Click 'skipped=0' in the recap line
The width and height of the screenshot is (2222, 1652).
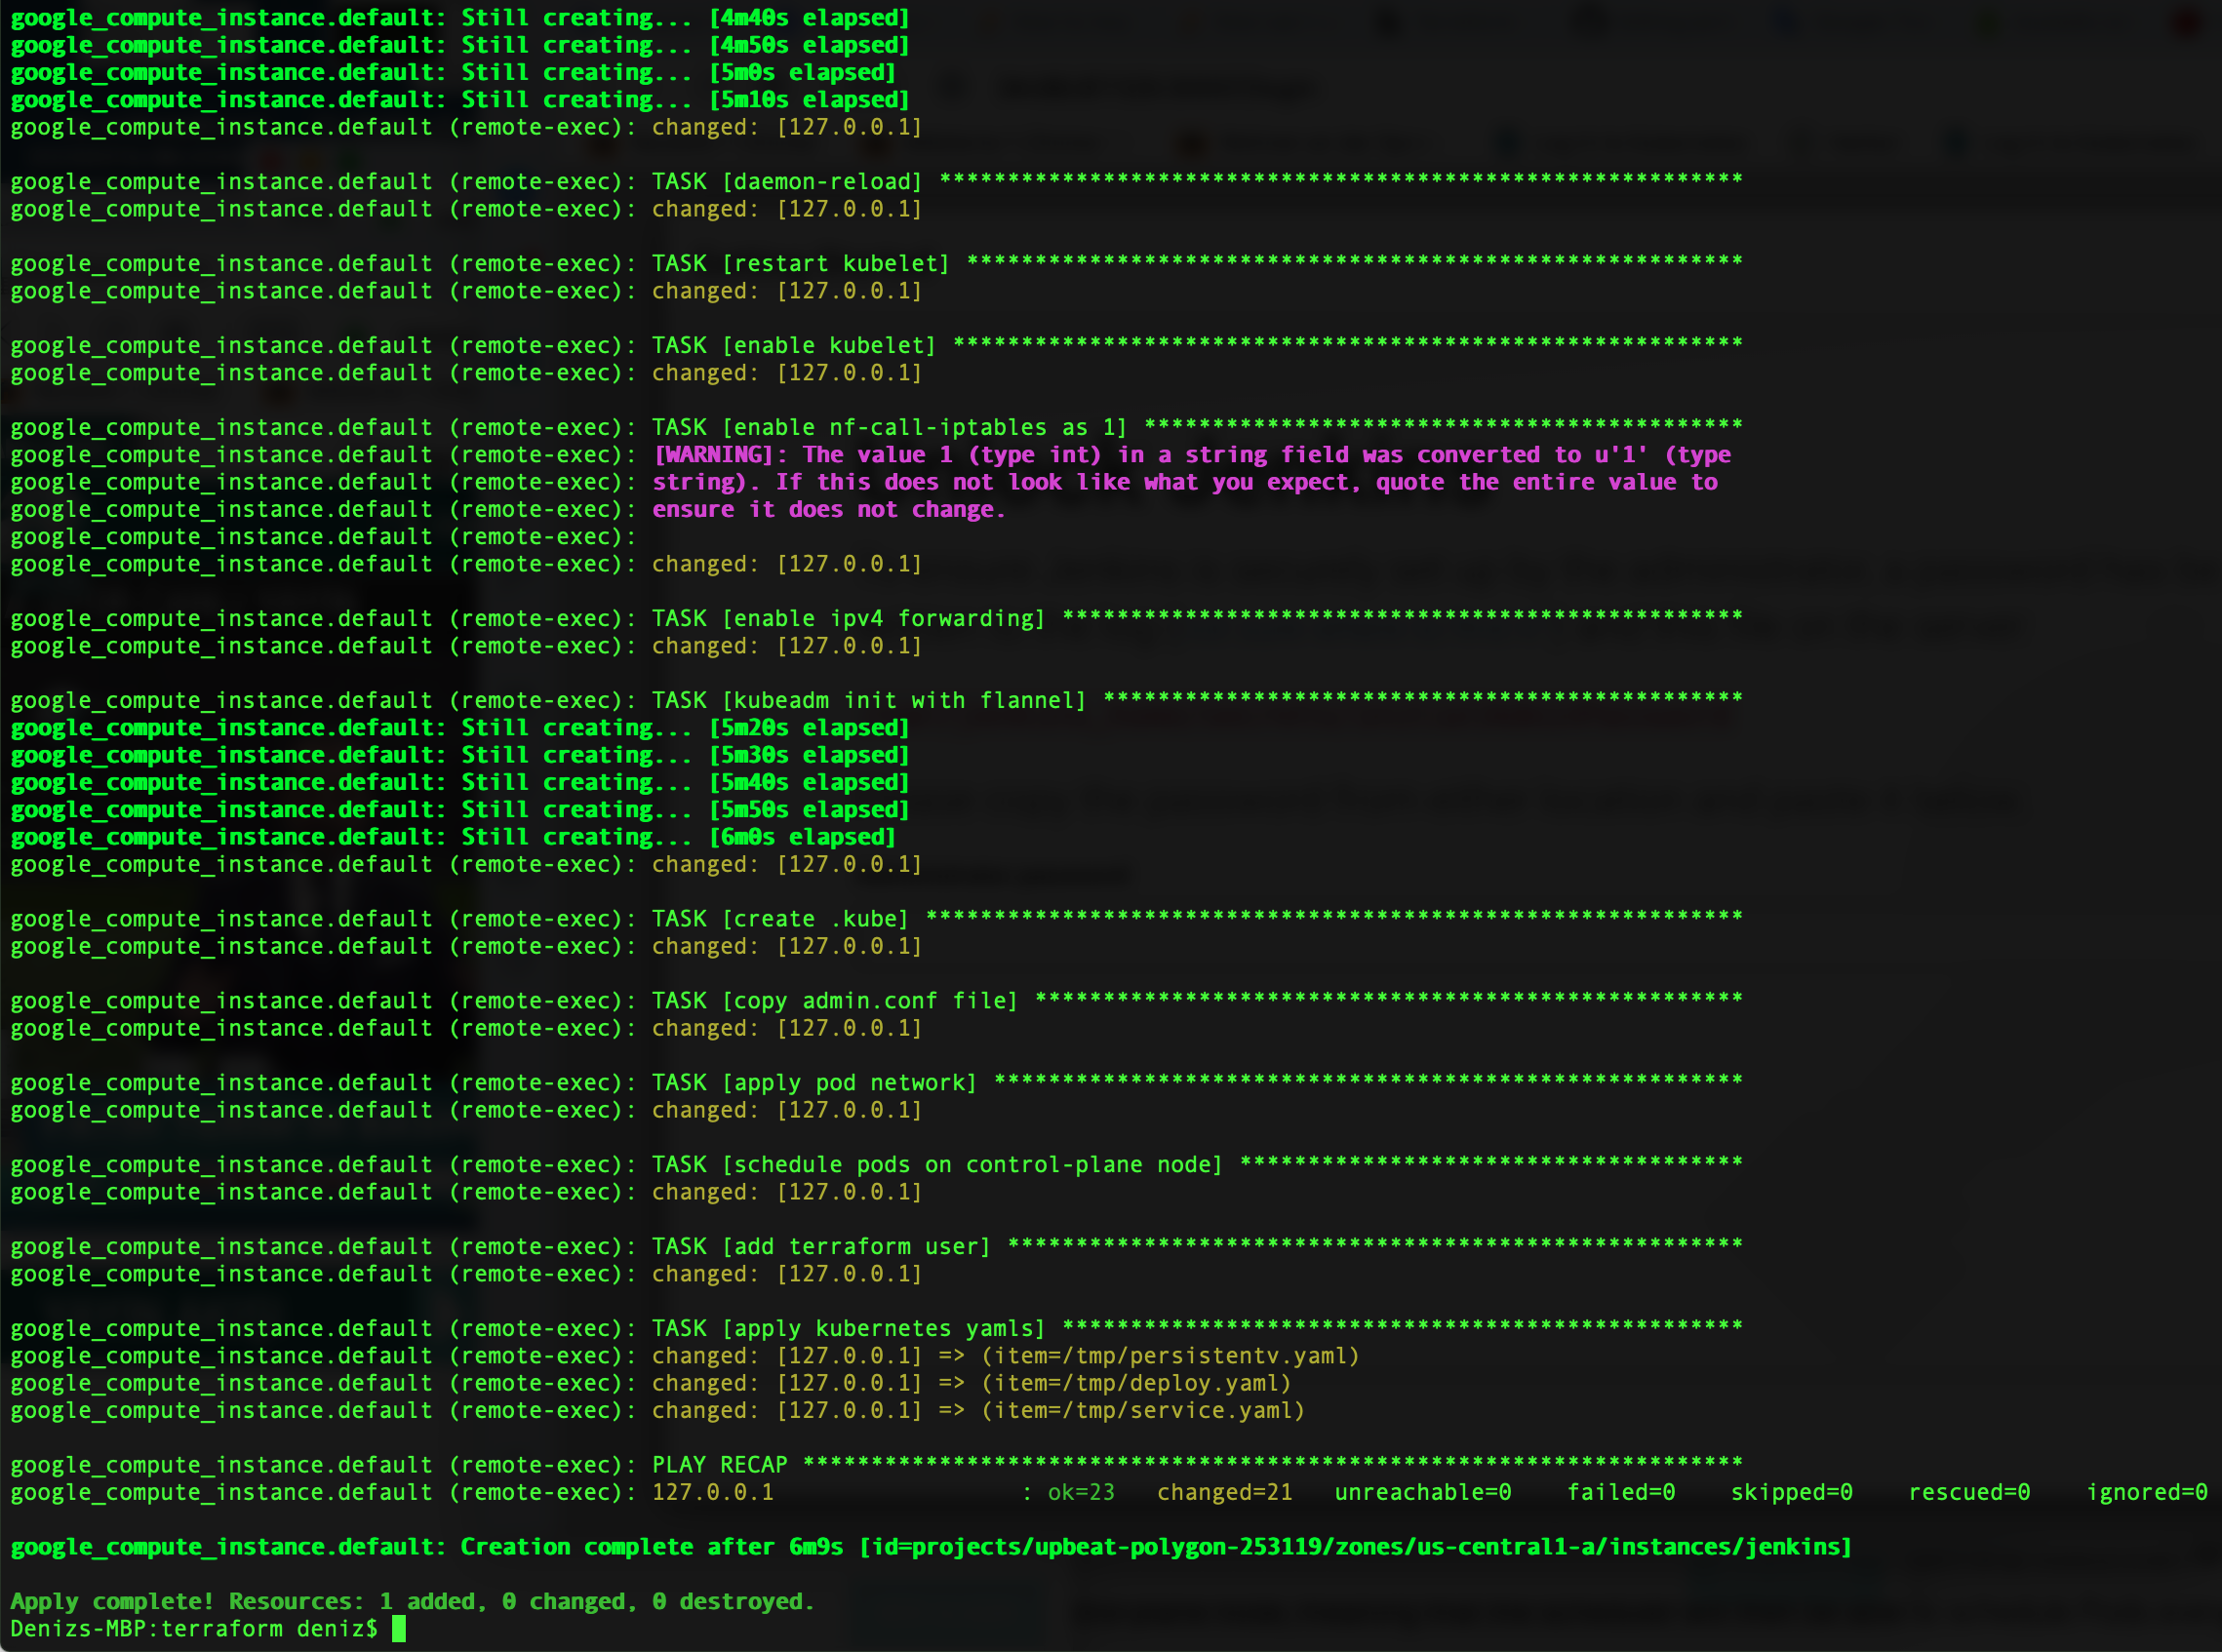(x=1792, y=1493)
